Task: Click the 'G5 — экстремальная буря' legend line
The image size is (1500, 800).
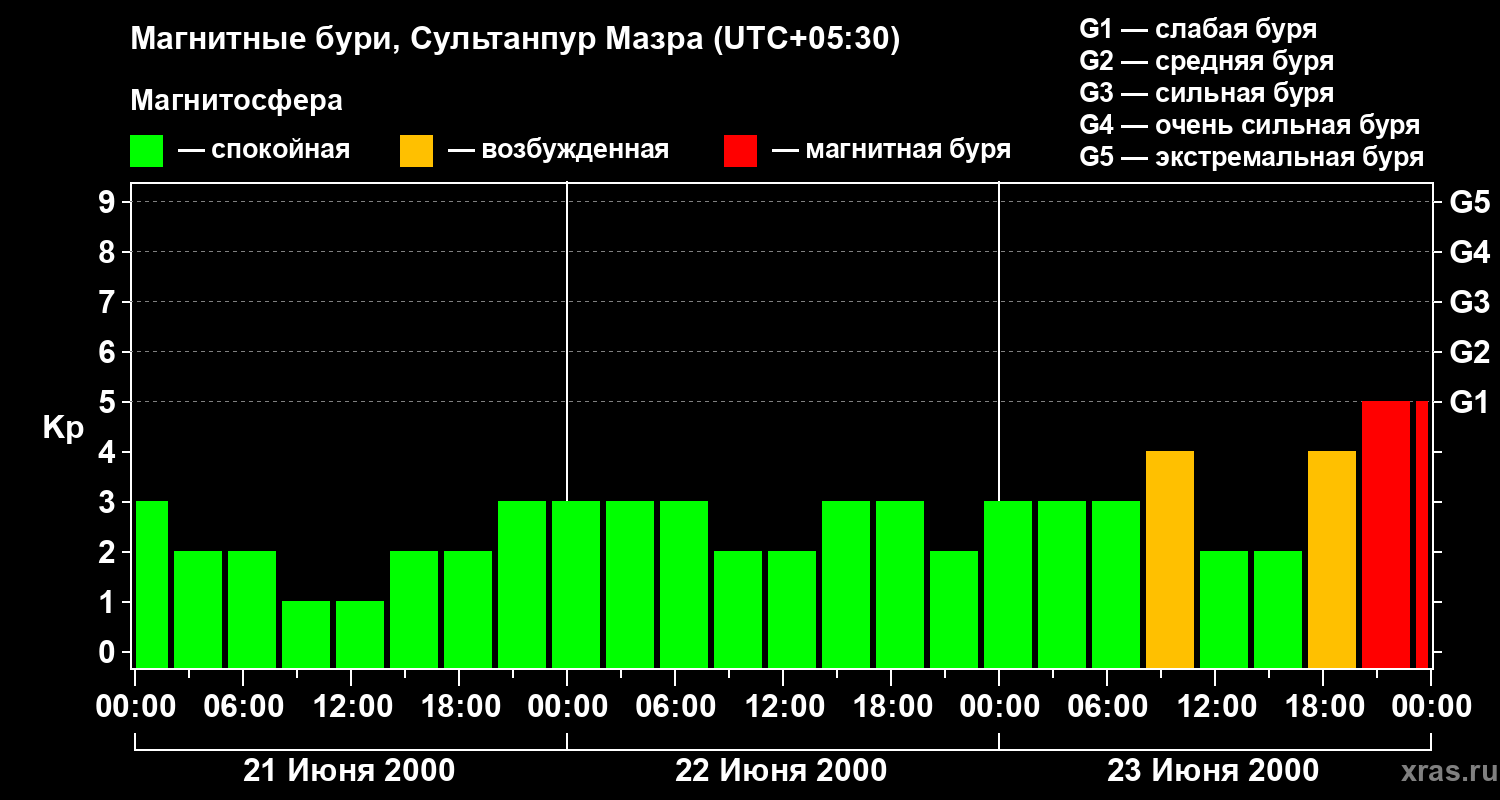Action: click(x=1252, y=157)
